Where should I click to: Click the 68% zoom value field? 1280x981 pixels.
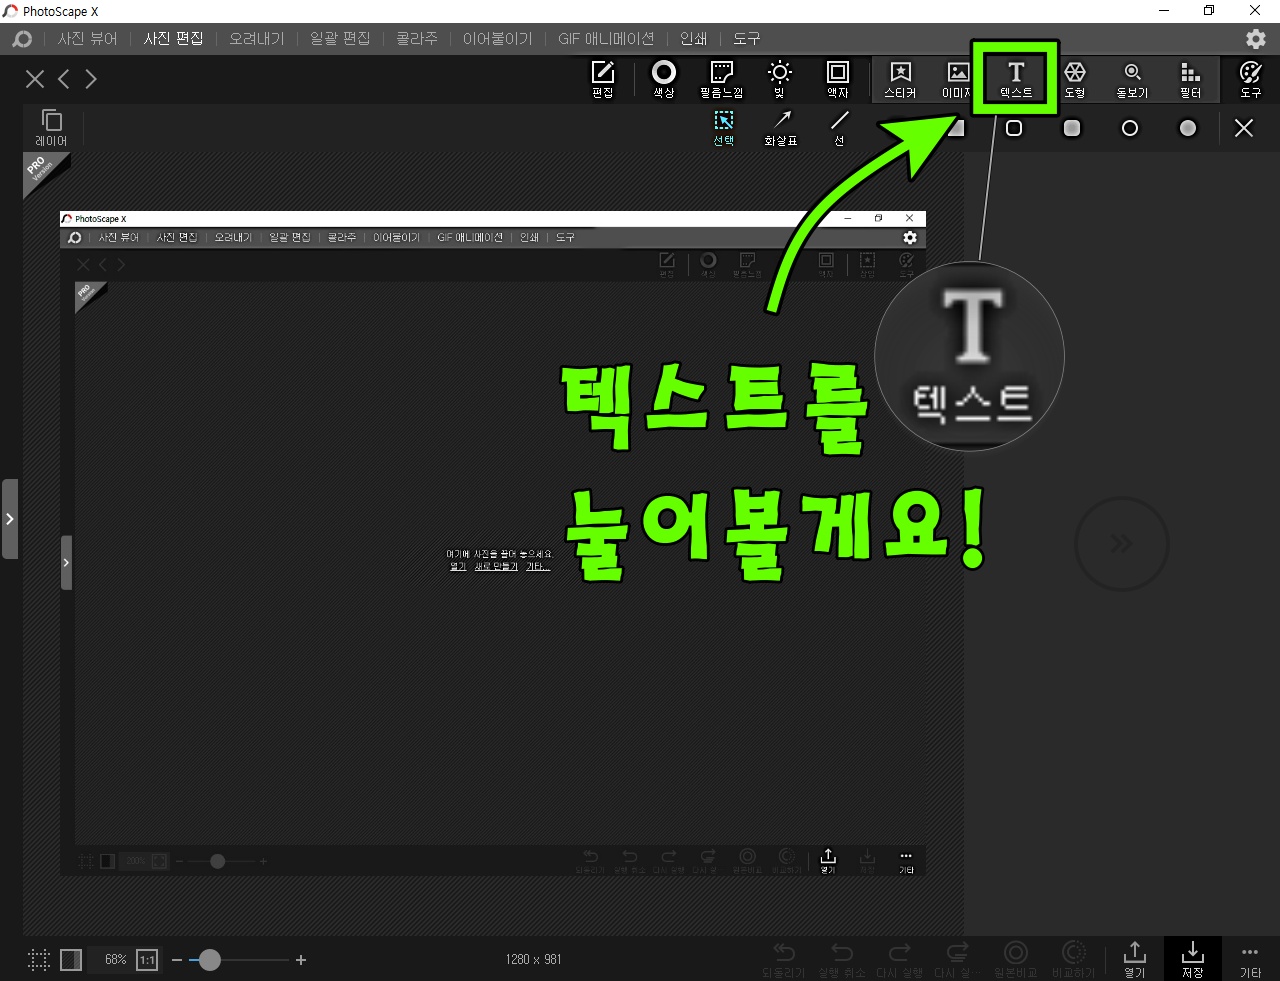(x=115, y=960)
